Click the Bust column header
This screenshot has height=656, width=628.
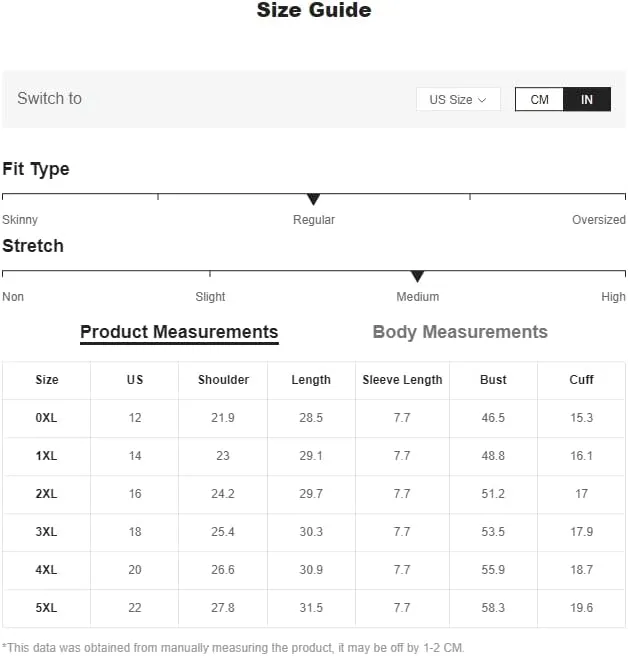point(493,380)
